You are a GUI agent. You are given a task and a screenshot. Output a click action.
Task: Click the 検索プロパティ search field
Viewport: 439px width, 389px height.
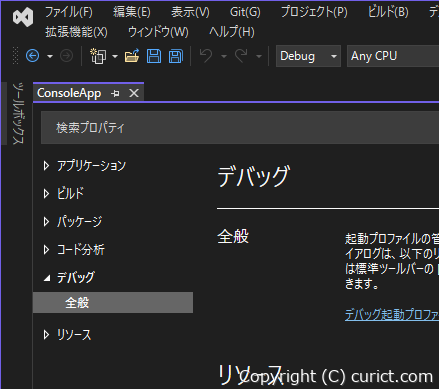[x=240, y=128]
